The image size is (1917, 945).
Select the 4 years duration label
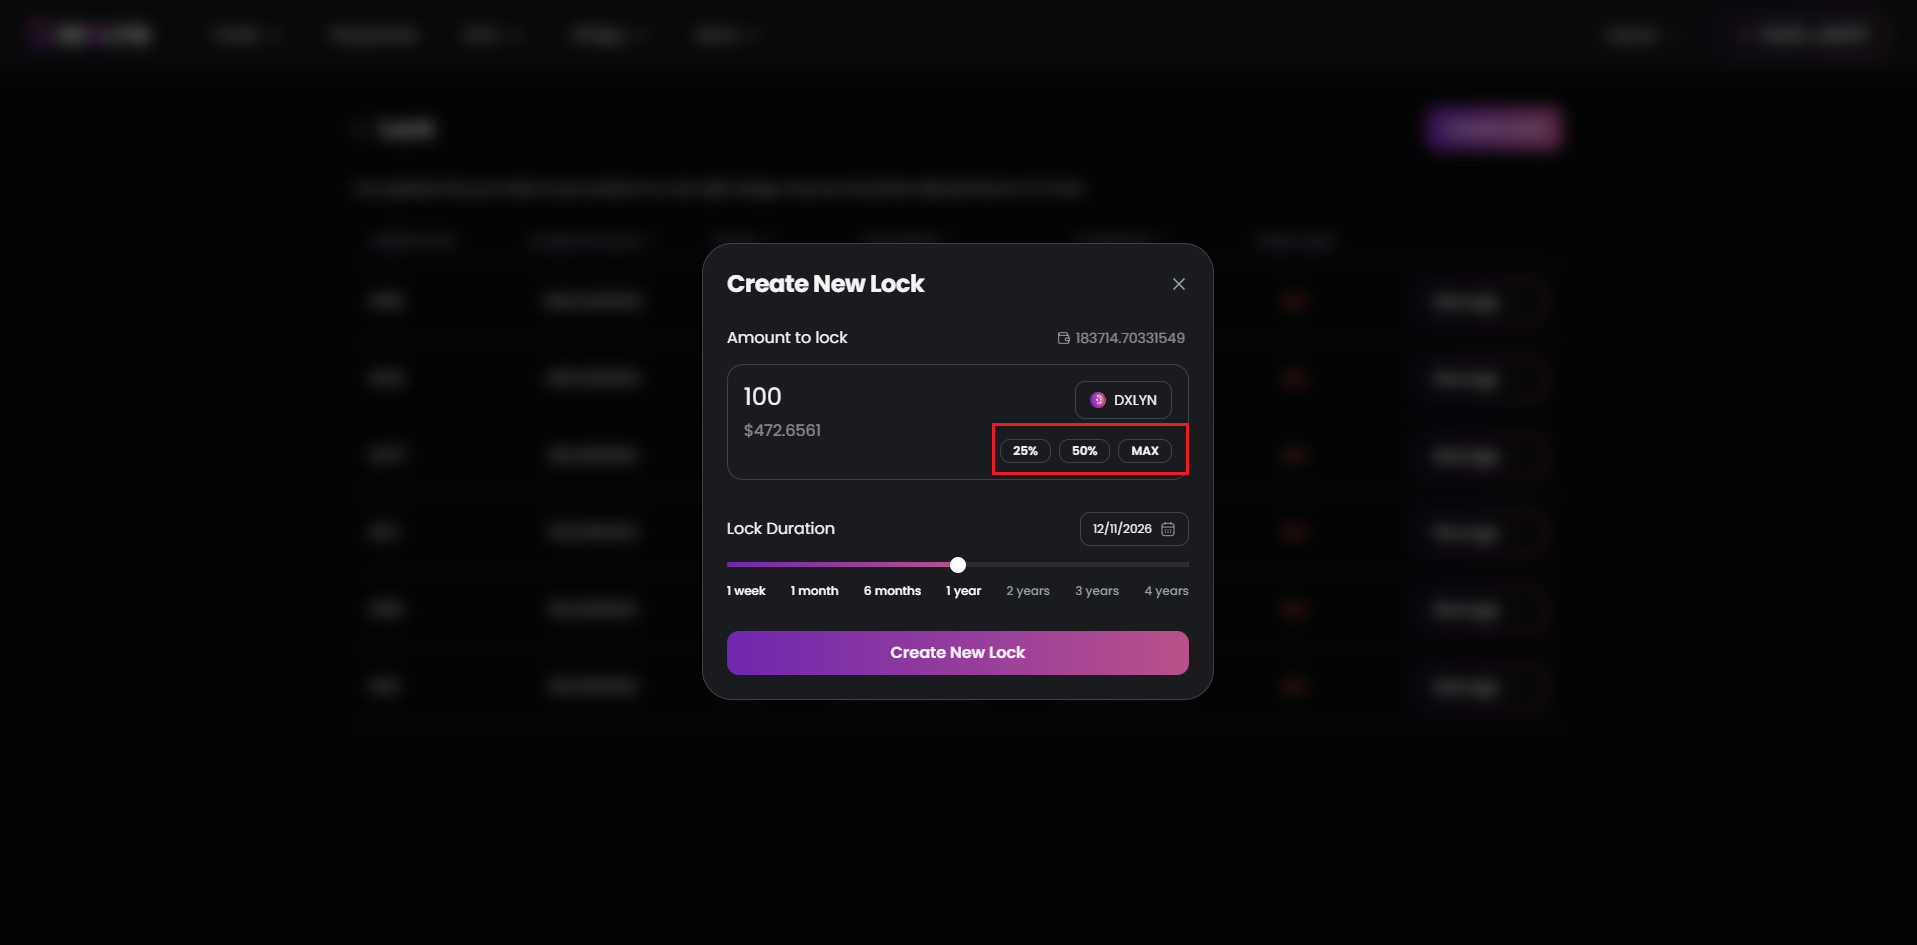click(1164, 590)
